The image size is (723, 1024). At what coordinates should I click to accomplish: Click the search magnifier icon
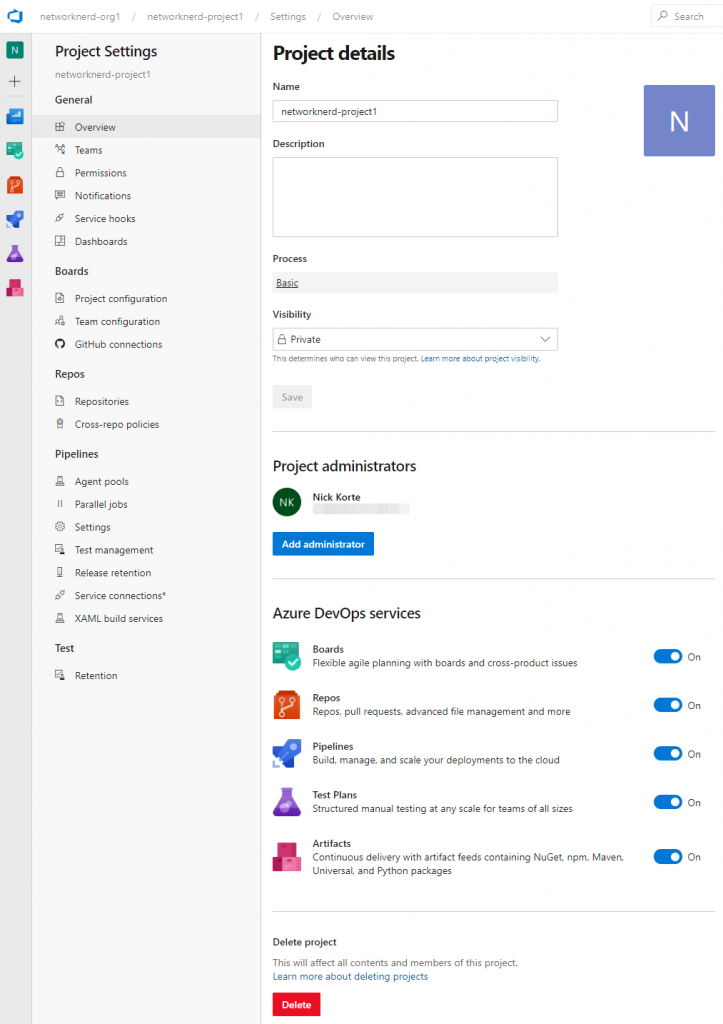click(663, 16)
